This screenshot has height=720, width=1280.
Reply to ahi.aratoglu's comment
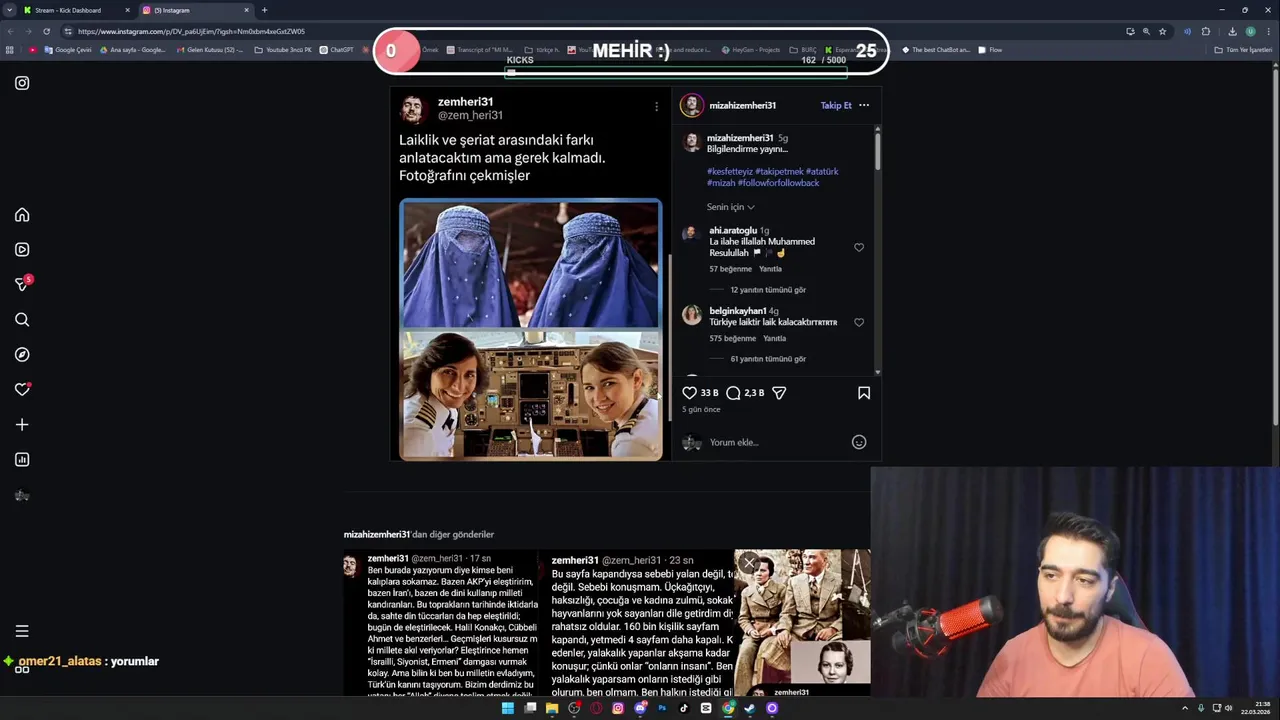(770, 269)
